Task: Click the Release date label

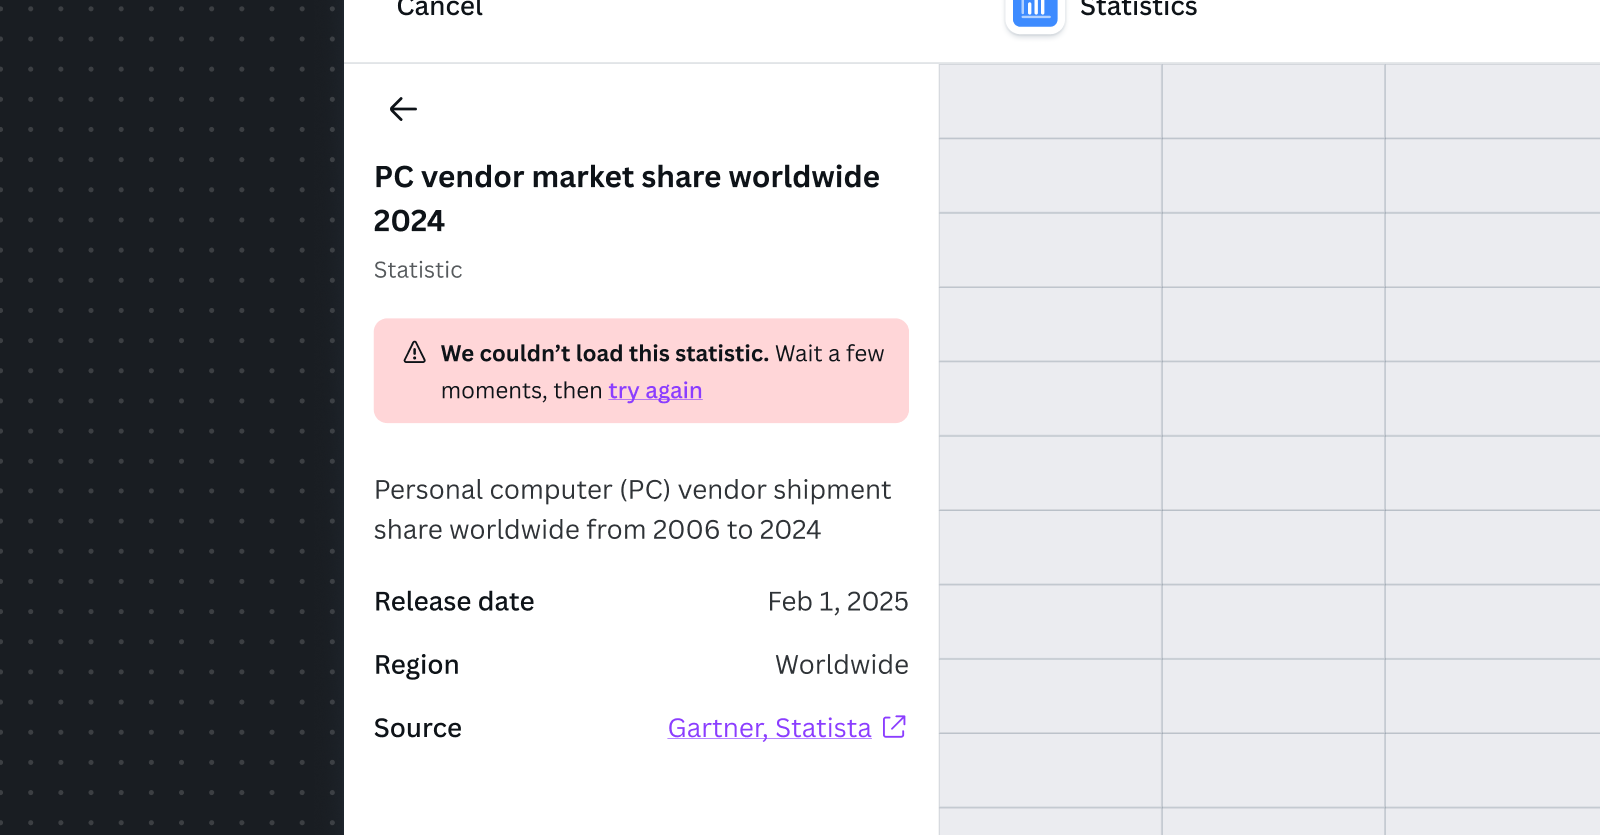Action: (454, 601)
